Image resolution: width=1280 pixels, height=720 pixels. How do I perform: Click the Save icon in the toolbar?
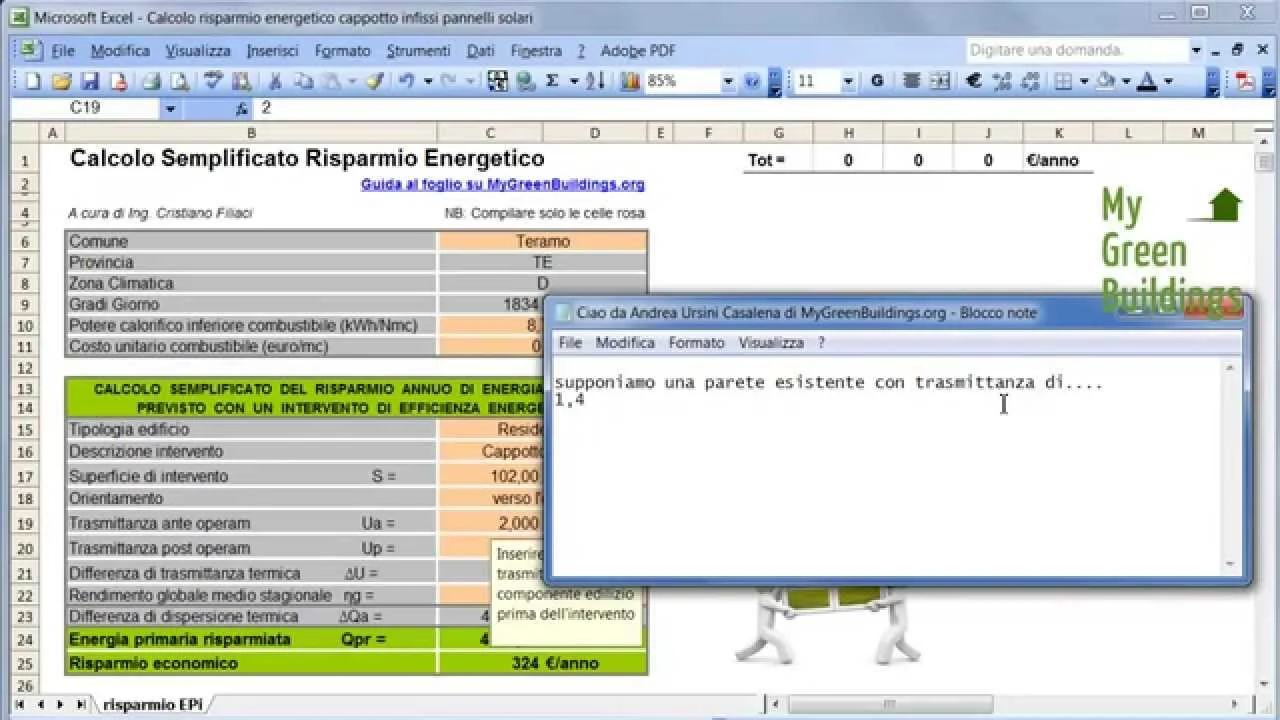click(x=90, y=82)
